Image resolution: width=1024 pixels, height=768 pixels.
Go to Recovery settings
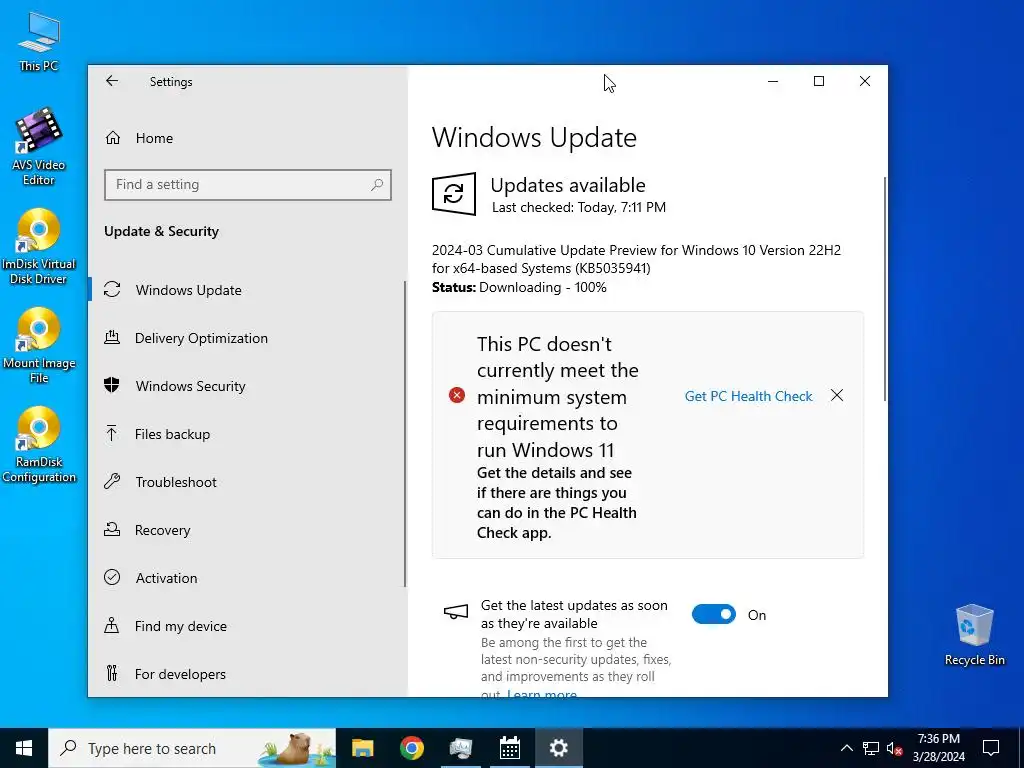click(162, 530)
